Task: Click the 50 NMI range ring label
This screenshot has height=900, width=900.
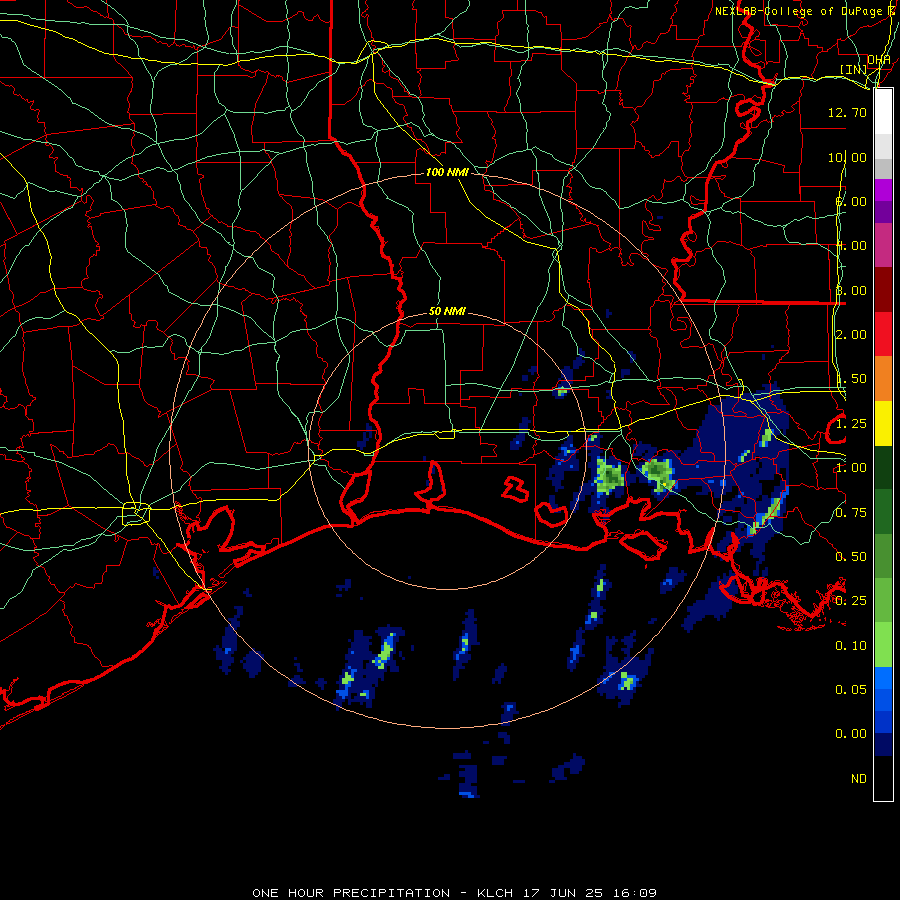Action: point(447,312)
